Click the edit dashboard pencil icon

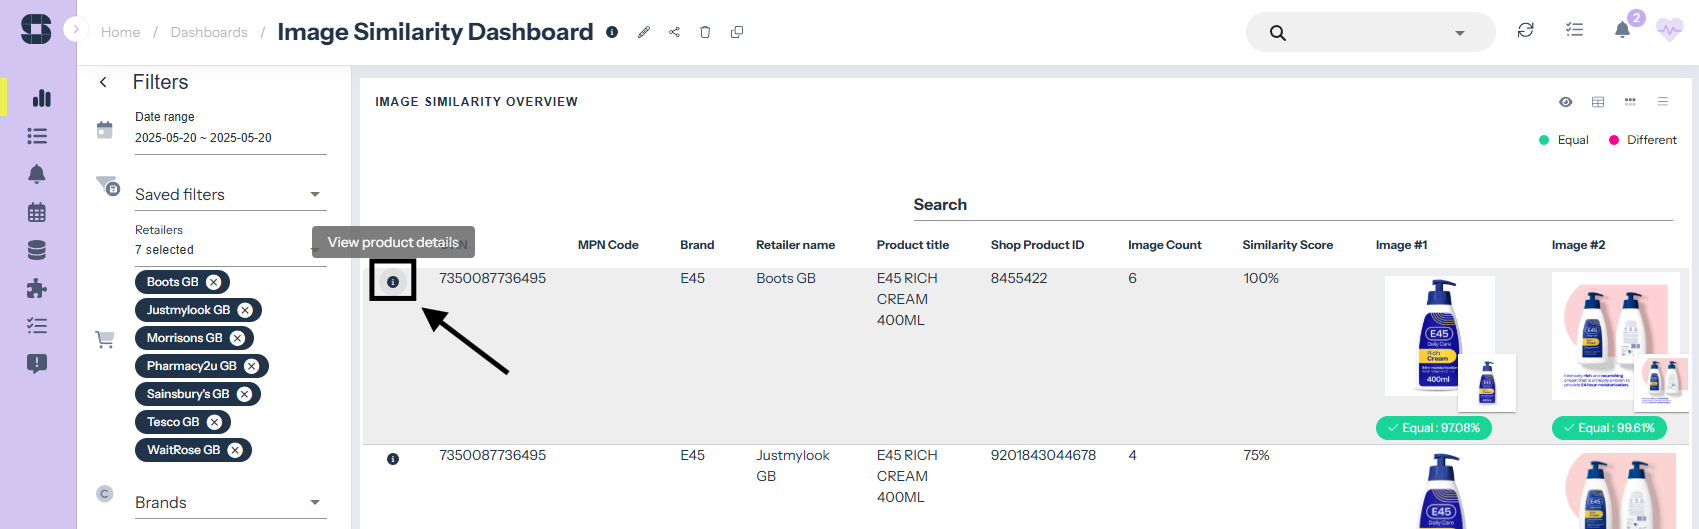[644, 32]
